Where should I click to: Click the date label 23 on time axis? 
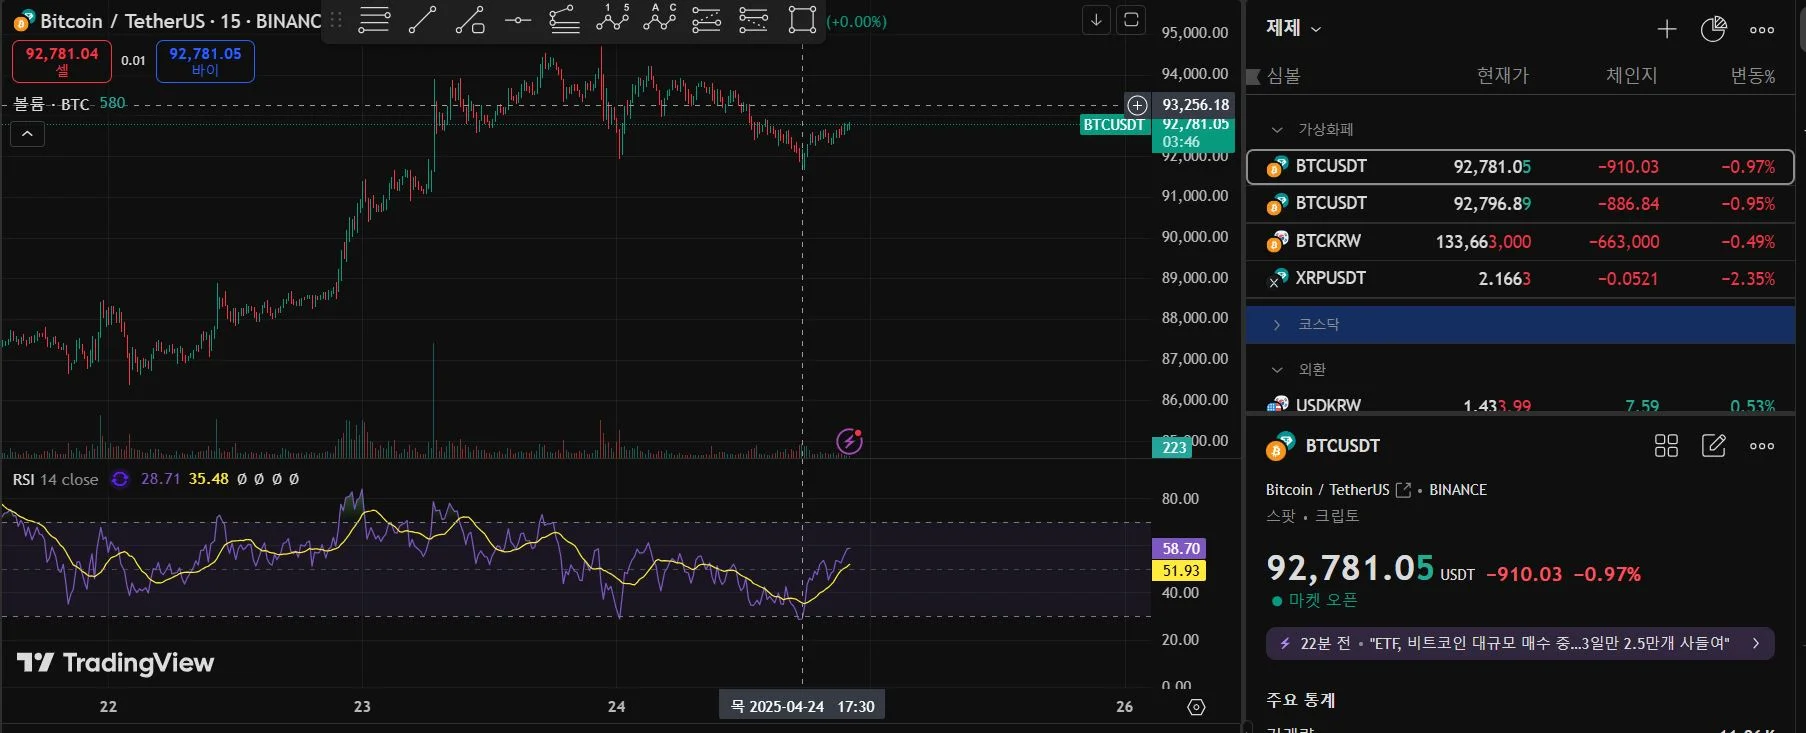362,707
